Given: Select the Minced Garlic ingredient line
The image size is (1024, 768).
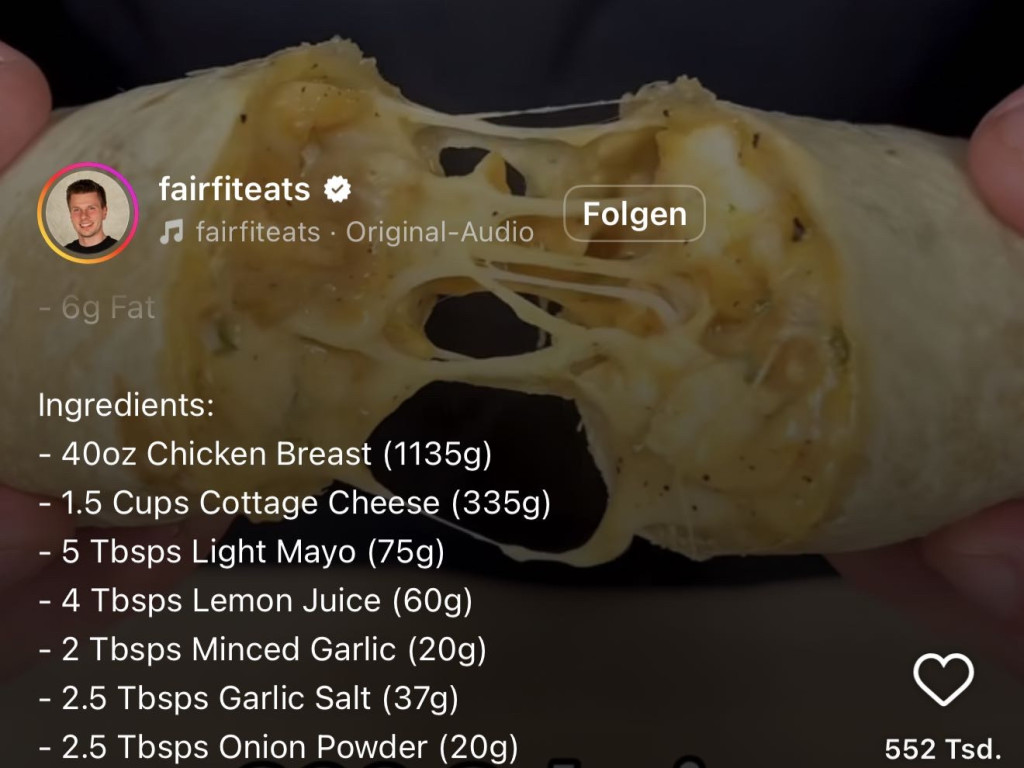Looking at the screenshot, I should coord(263,650).
